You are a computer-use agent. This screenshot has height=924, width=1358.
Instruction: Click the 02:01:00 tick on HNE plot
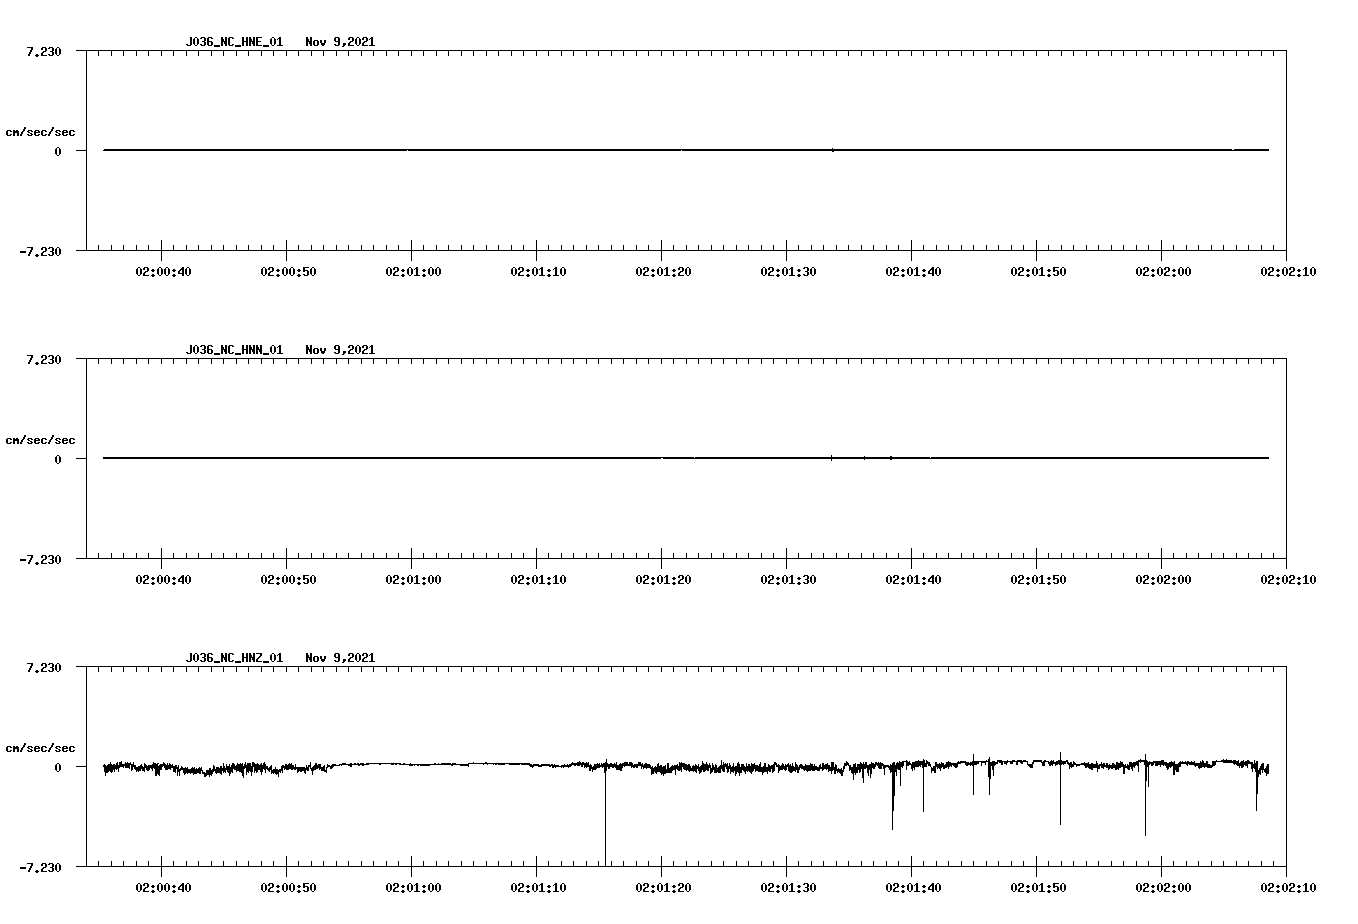point(412,271)
